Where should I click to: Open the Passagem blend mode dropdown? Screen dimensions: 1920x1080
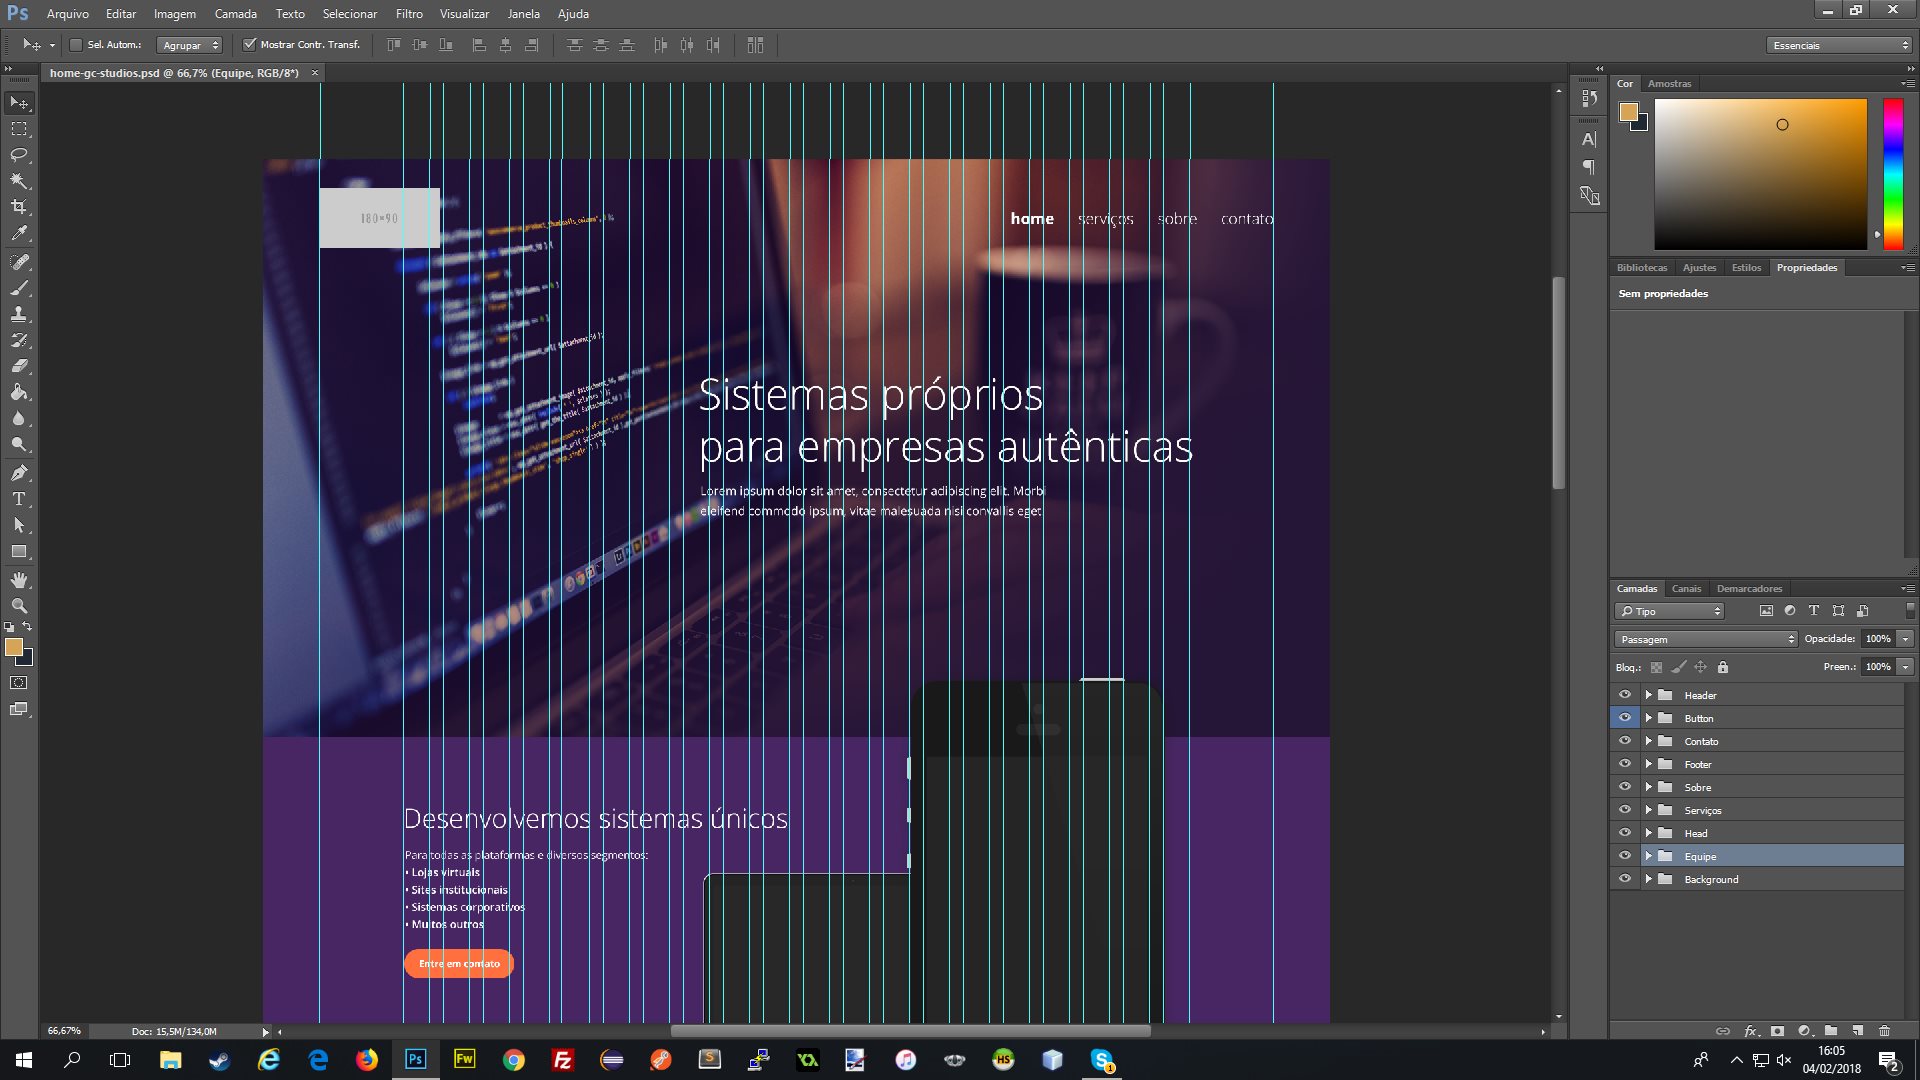pyautogui.click(x=1705, y=639)
